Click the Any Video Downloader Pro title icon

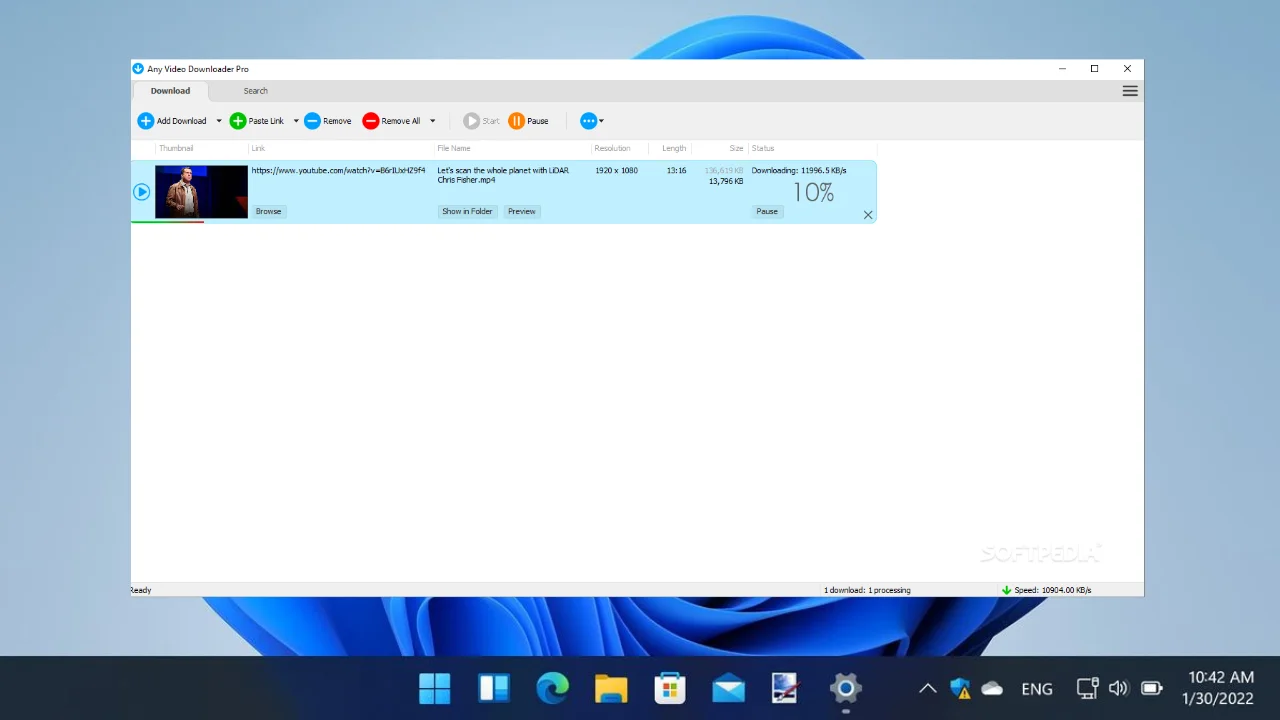tap(138, 69)
